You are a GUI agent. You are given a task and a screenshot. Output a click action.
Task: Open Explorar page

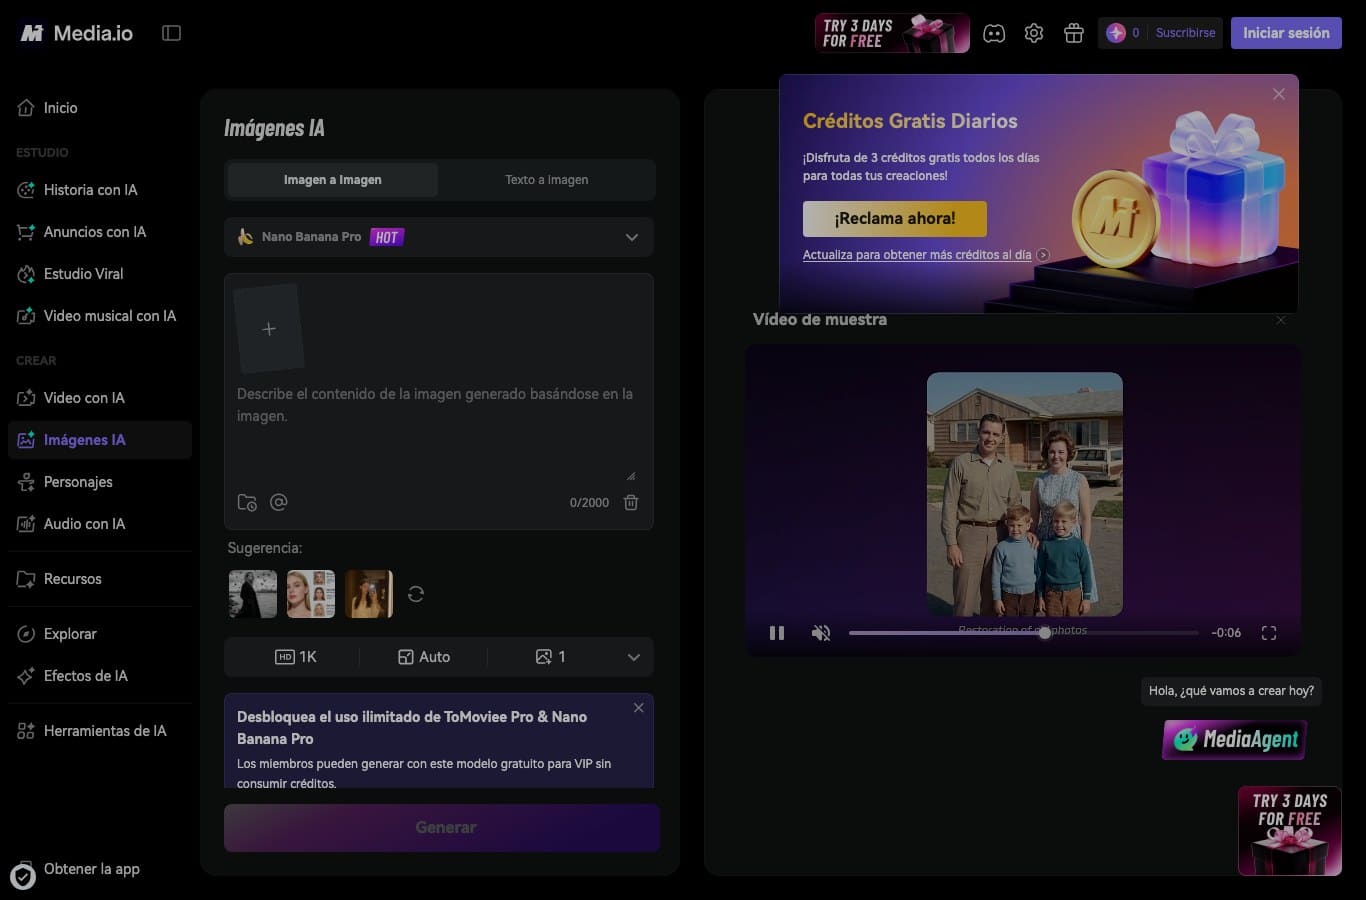[100, 634]
